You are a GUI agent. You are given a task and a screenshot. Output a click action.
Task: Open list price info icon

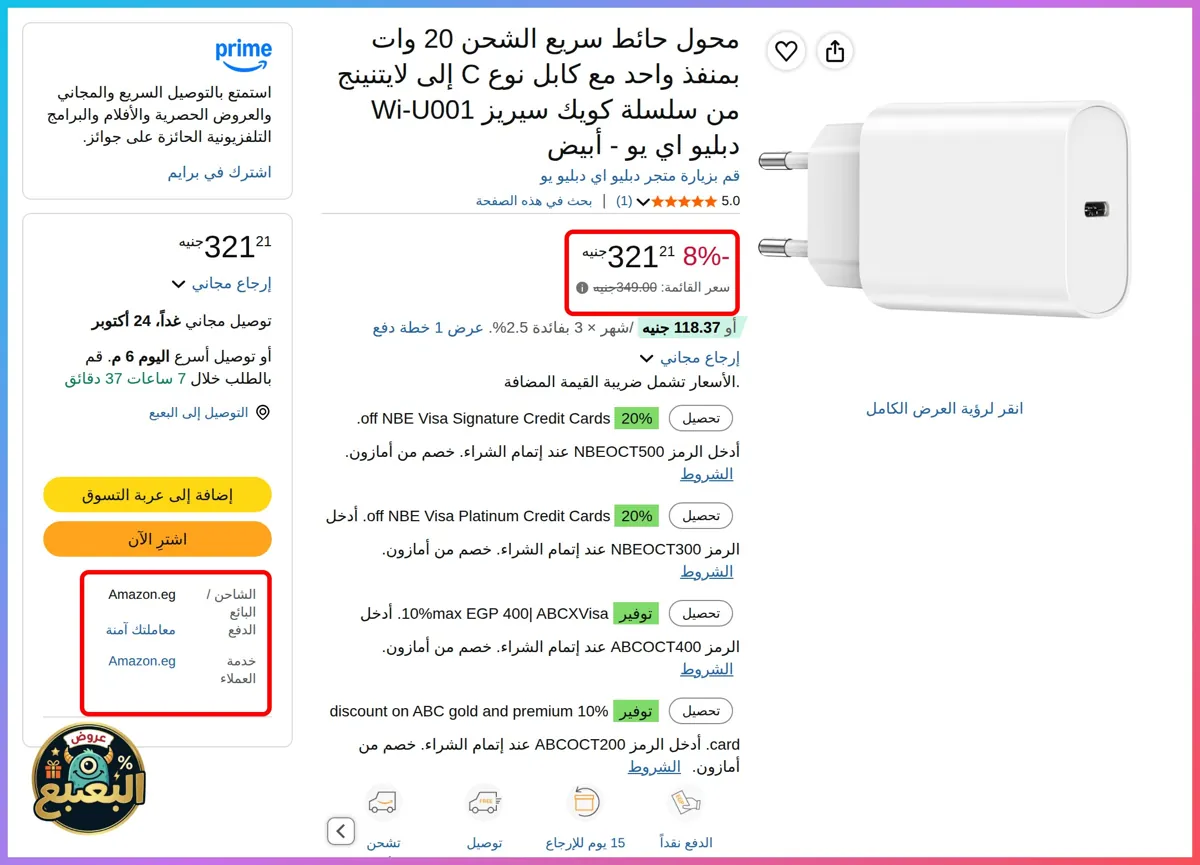(x=582, y=288)
